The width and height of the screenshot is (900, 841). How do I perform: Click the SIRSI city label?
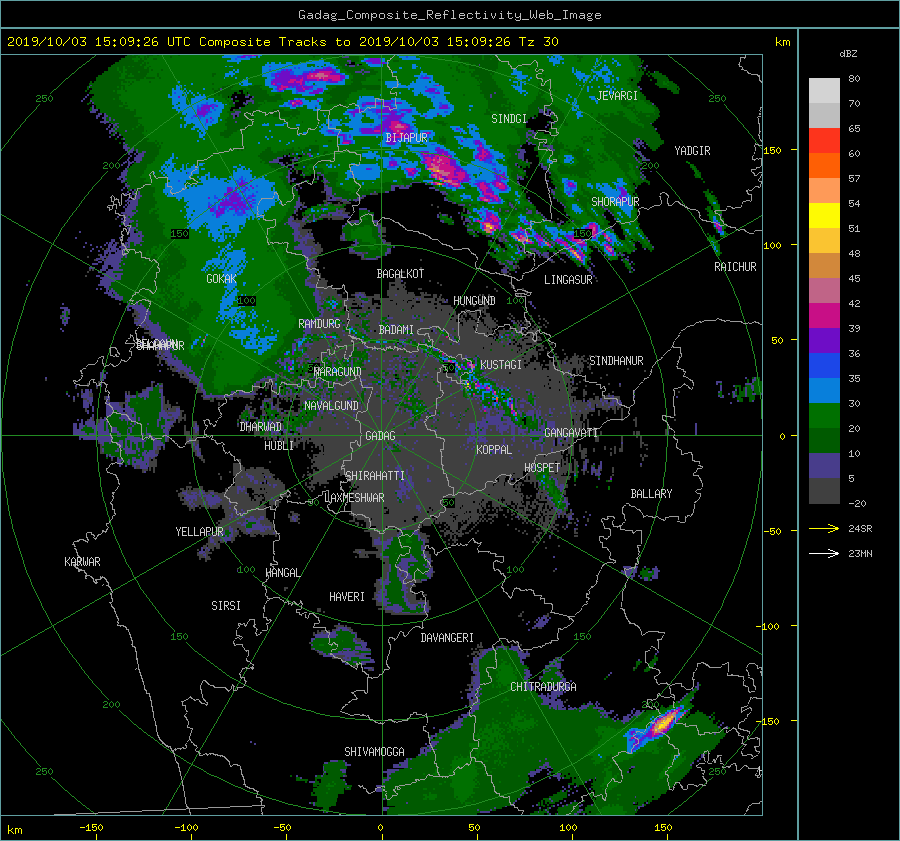226,606
